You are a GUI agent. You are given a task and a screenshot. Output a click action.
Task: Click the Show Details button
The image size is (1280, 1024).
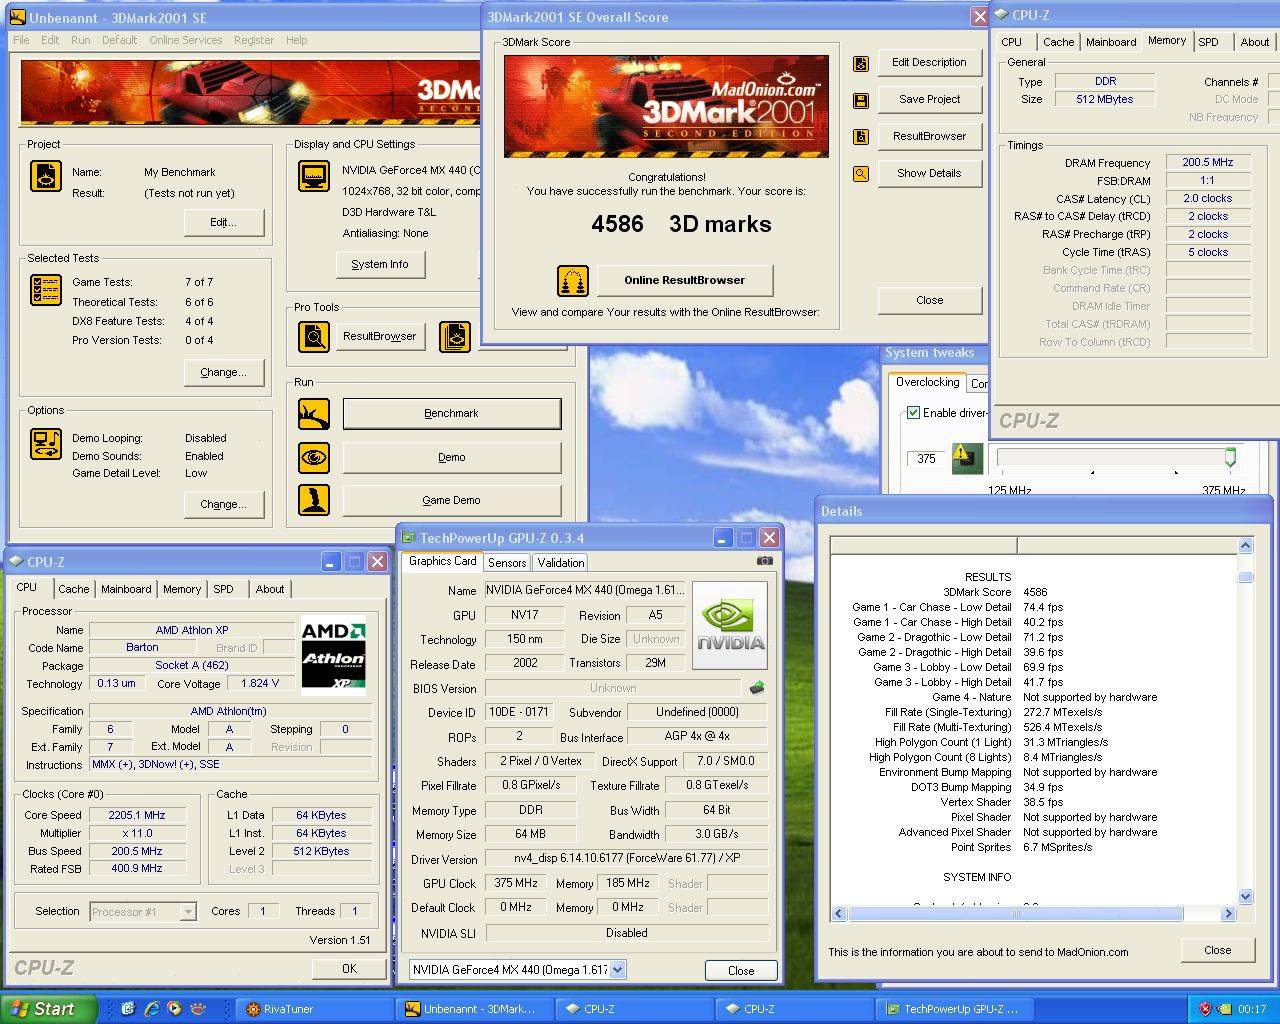point(929,174)
